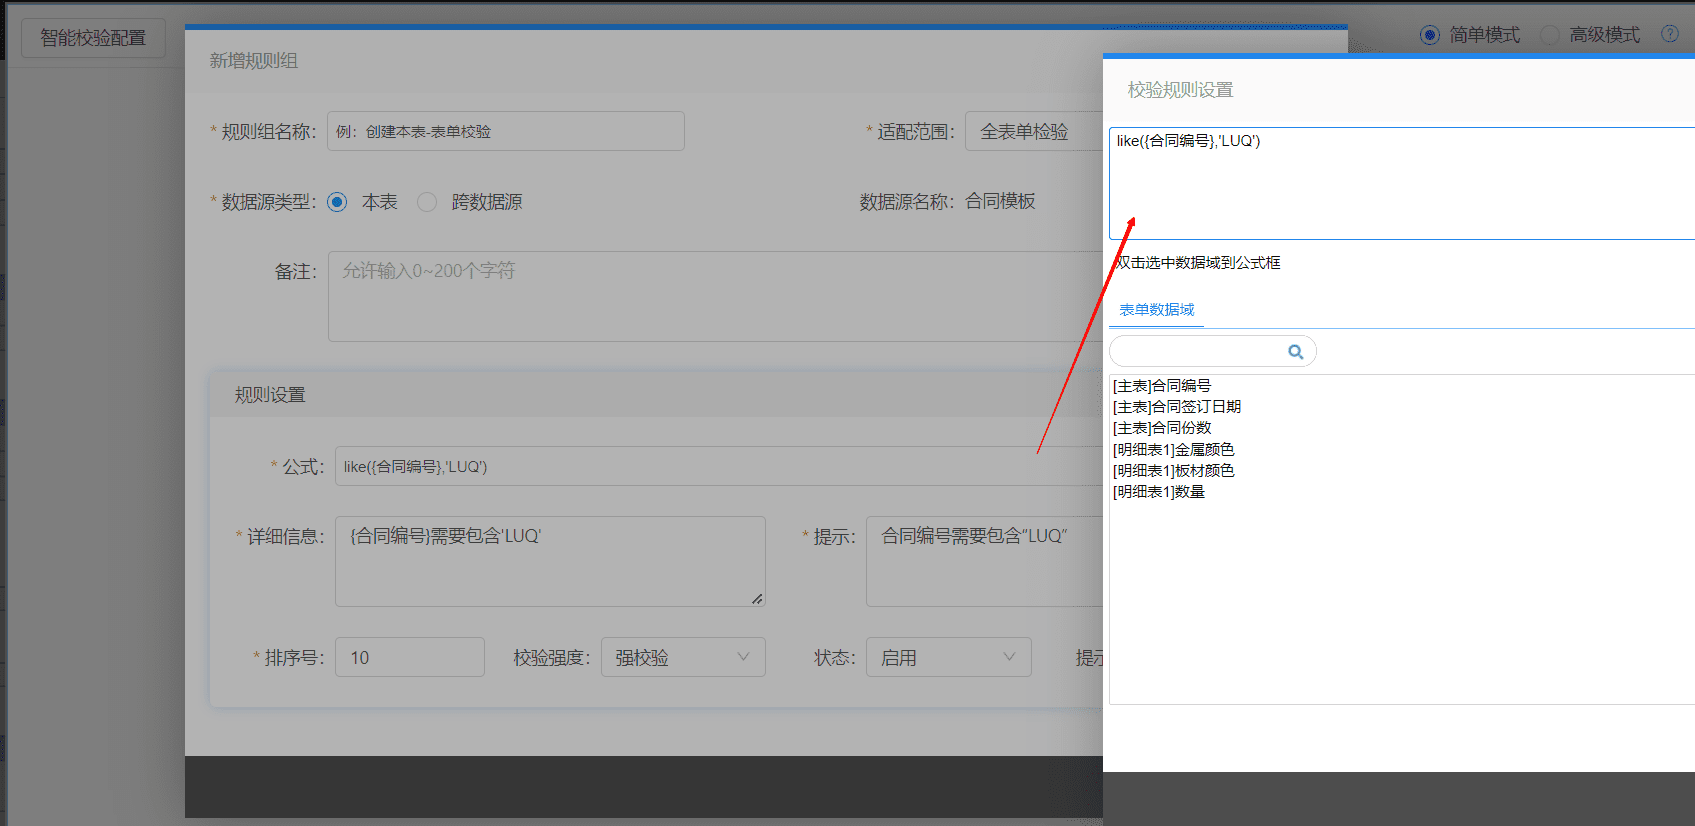
Task: Click the 公式 input in 规则设置
Action: (719, 466)
